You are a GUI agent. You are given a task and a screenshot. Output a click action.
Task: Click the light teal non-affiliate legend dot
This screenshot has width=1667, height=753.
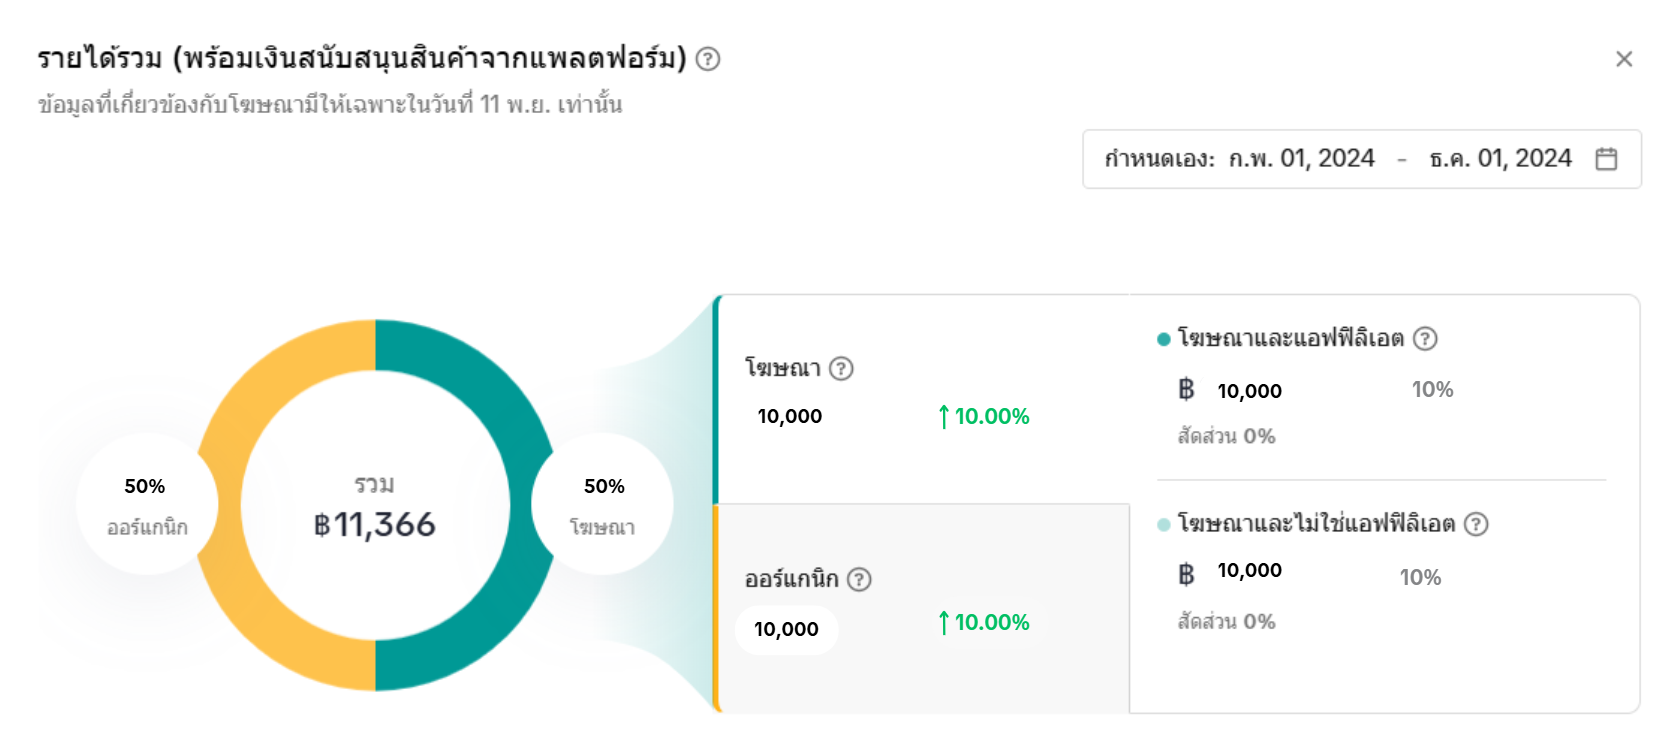pyautogui.click(x=1164, y=525)
